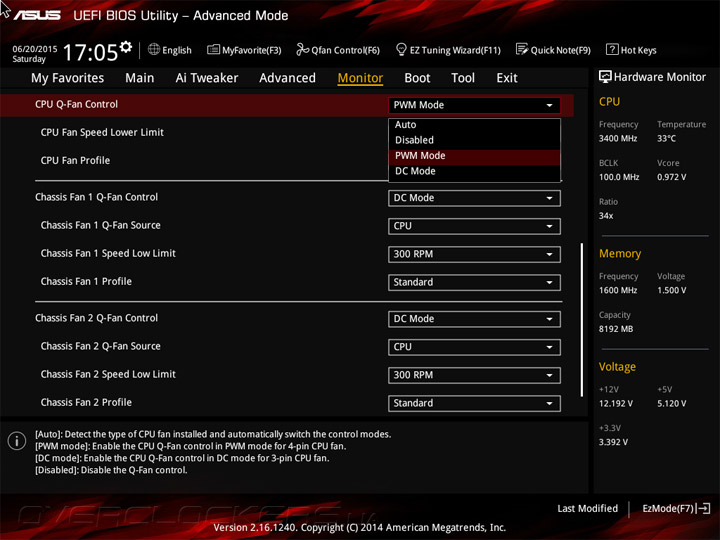The image size is (720, 540).
Task: Switch to the Main tab
Action: click(x=140, y=78)
